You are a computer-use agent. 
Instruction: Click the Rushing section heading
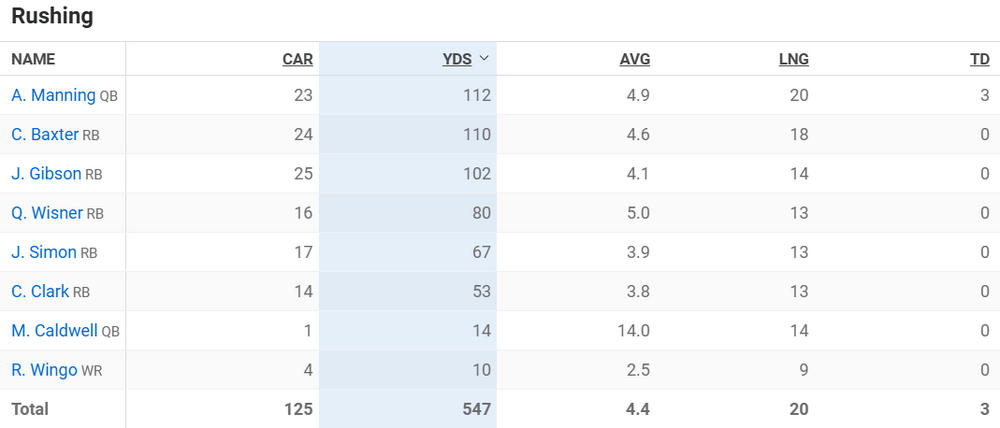coord(52,16)
